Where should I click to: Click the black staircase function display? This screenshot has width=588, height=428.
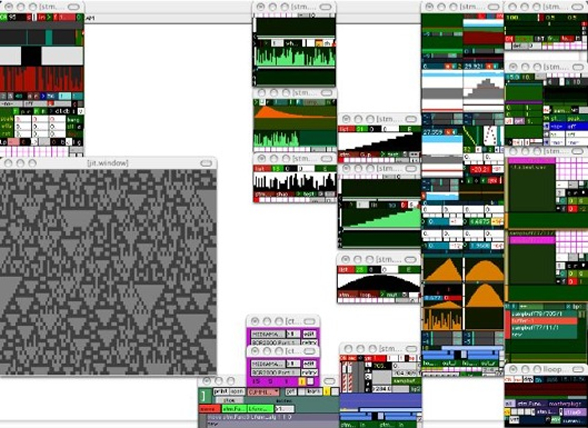tap(380, 142)
